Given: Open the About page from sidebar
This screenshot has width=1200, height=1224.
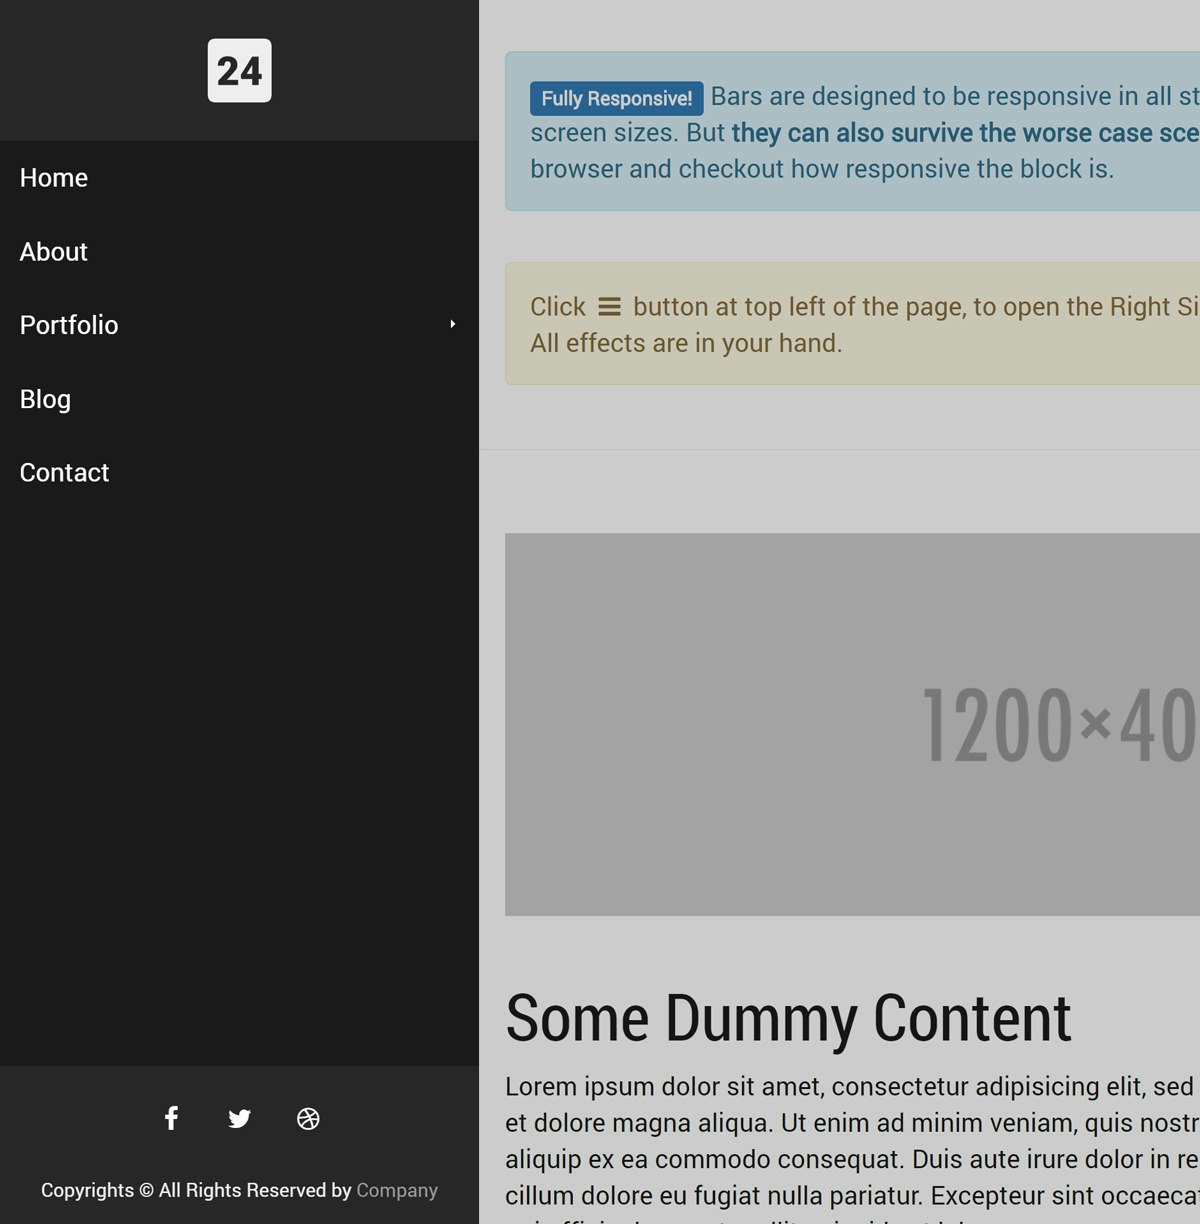Looking at the screenshot, I should 53,252.
